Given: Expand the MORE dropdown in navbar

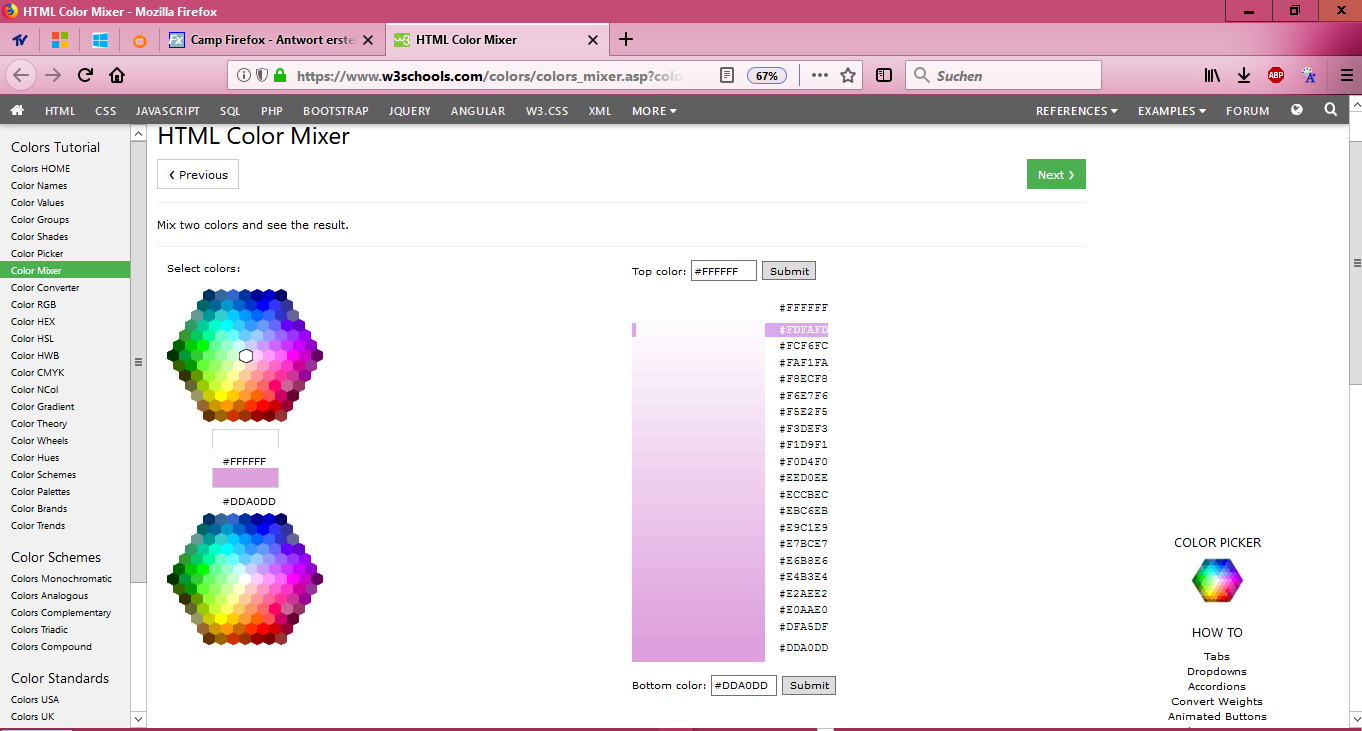Looking at the screenshot, I should pos(654,111).
